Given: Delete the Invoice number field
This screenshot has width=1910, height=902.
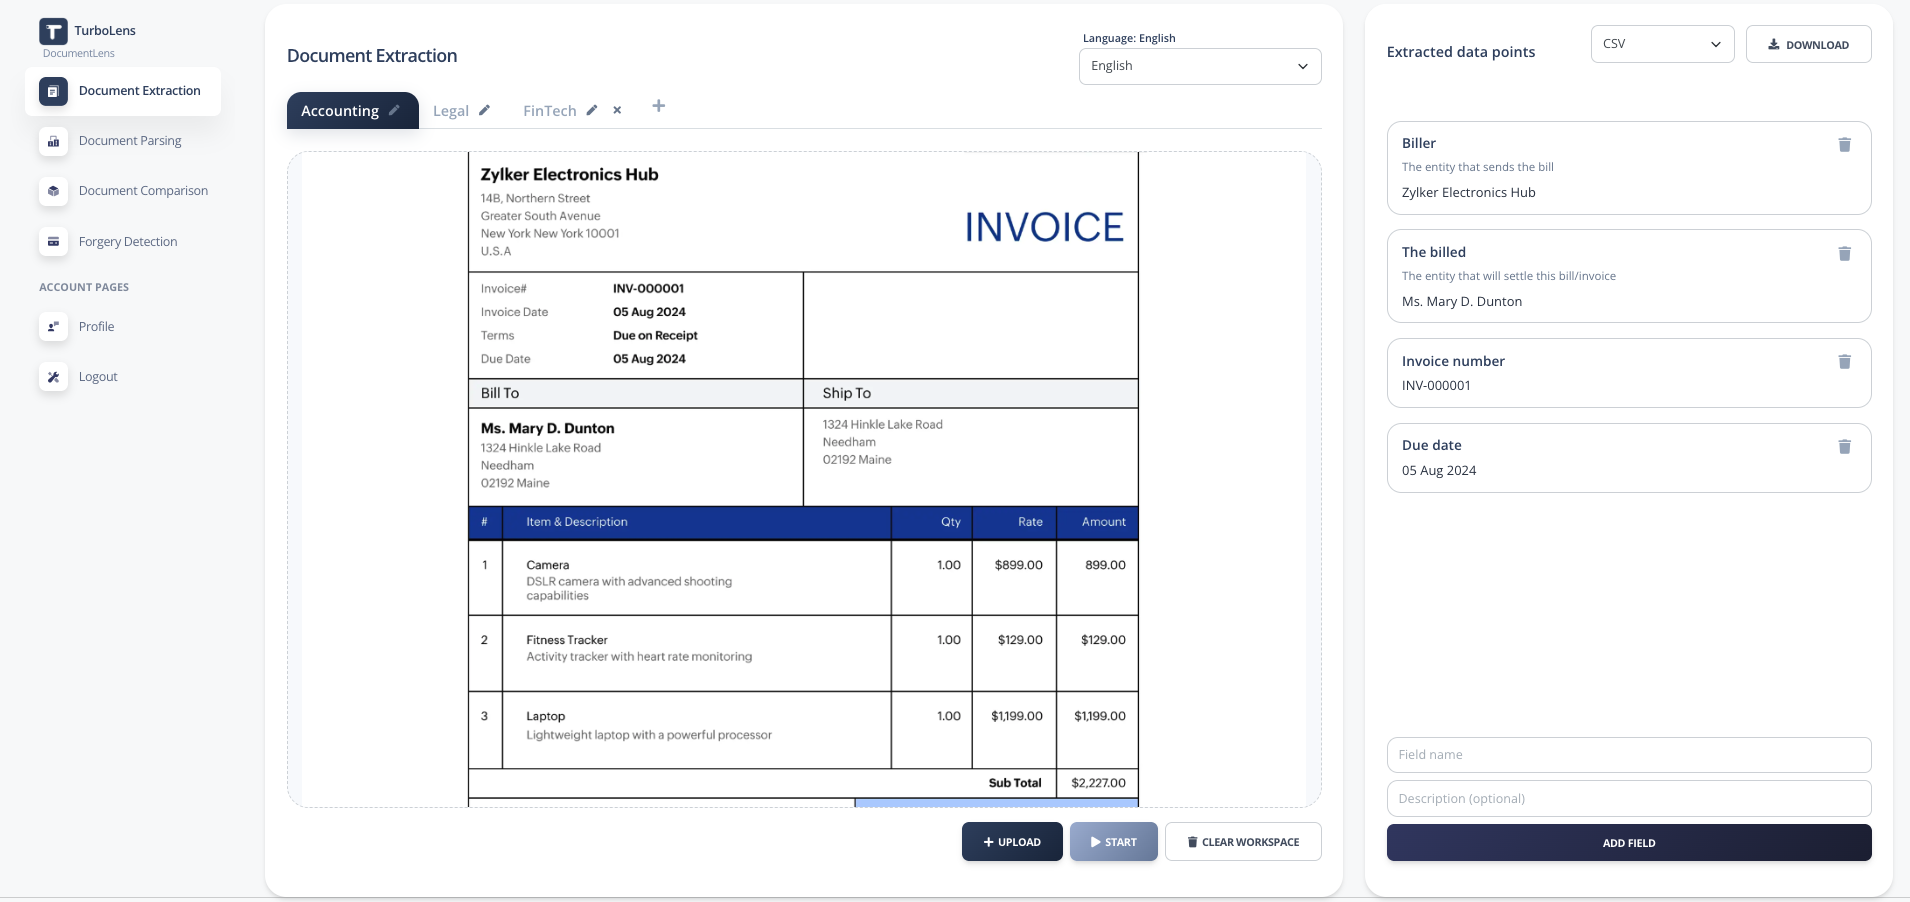Looking at the screenshot, I should pyautogui.click(x=1844, y=362).
